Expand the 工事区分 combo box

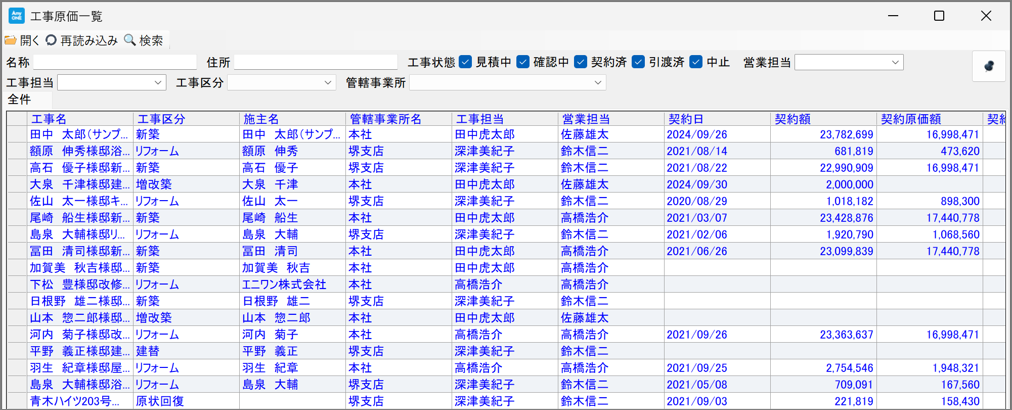(282, 83)
